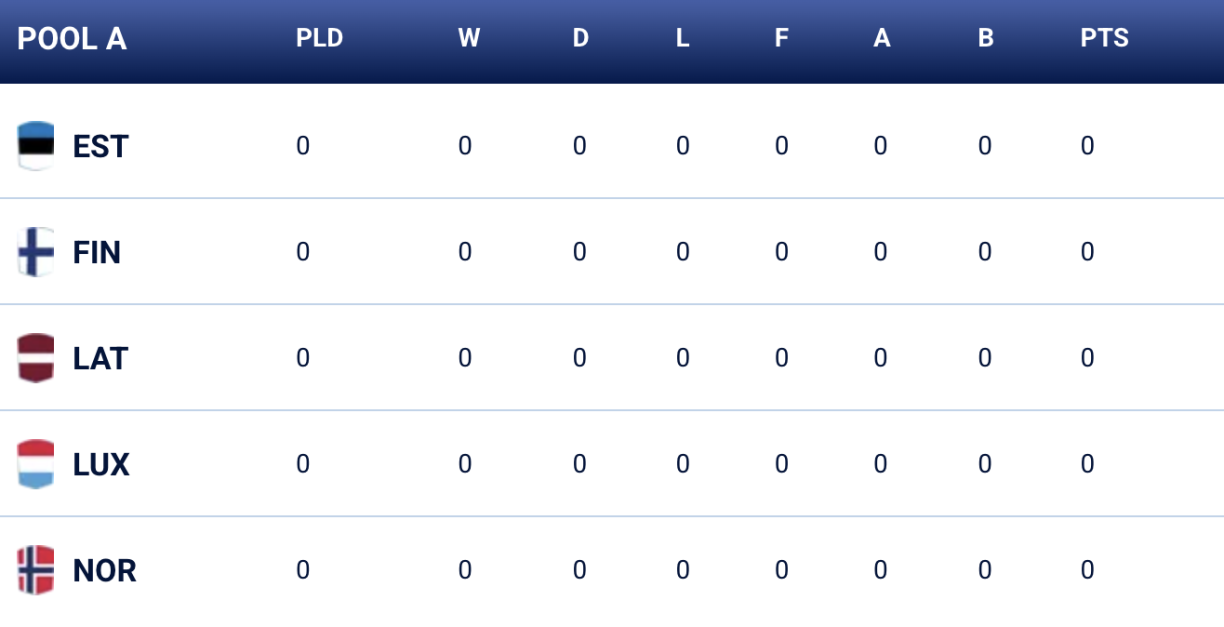
Task: Open the LUX team link
Action: point(101,465)
